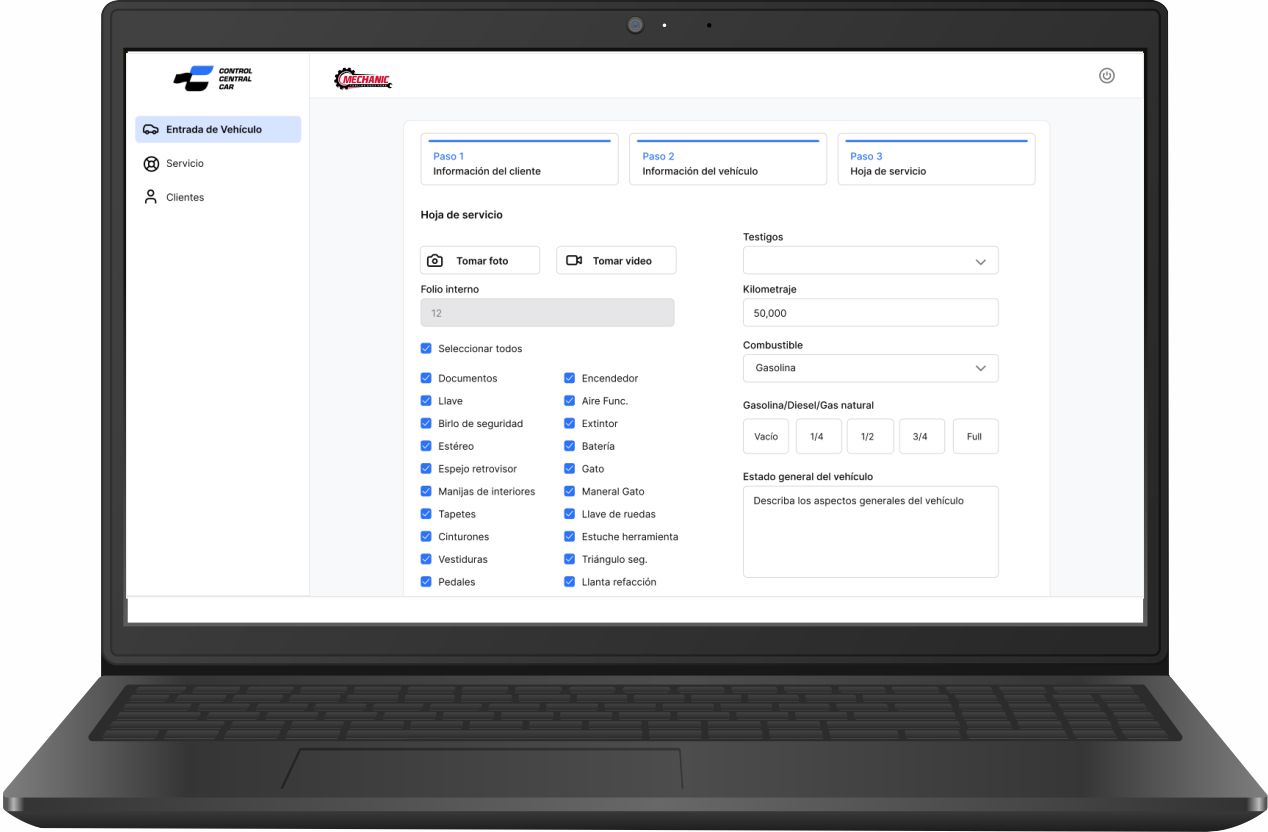This screenshot has width=1268, height=832.
Task: Select the Vacío fuel level button
Action: (766, 437)
